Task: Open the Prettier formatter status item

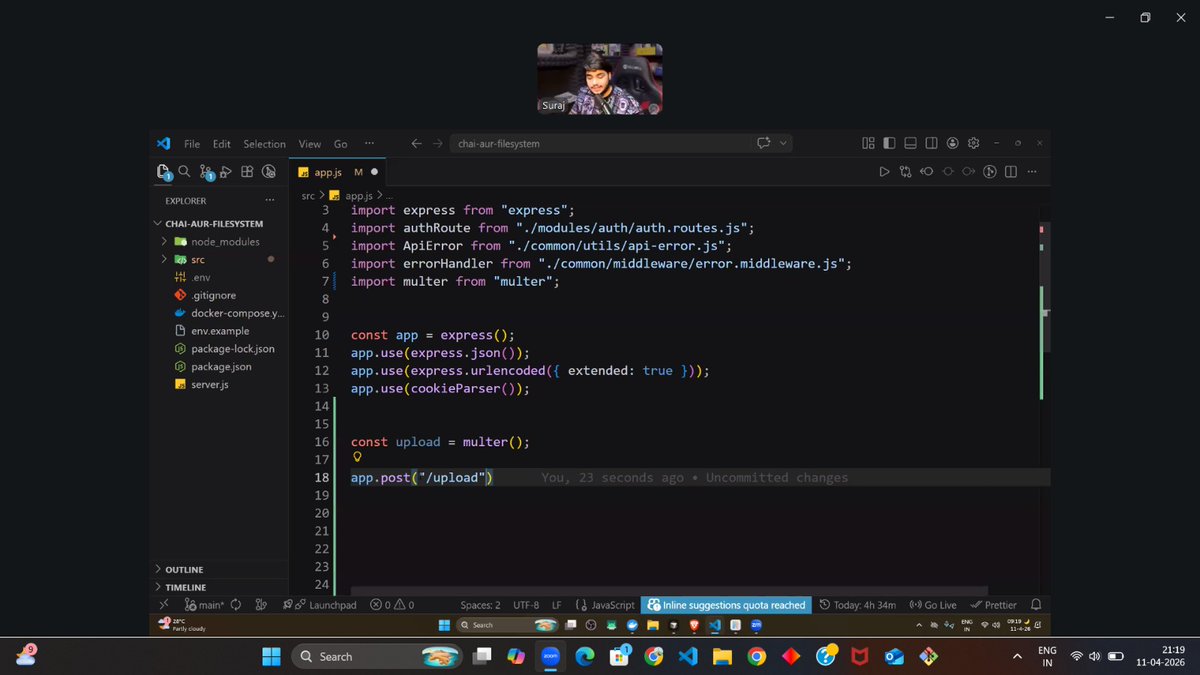Action: pyautogui.click(x=994, y=604)
